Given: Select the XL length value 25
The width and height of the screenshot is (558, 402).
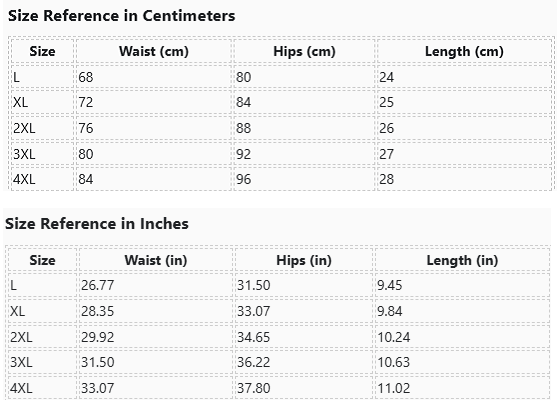Looking at the screenshot, I should (x=386, y=102).
